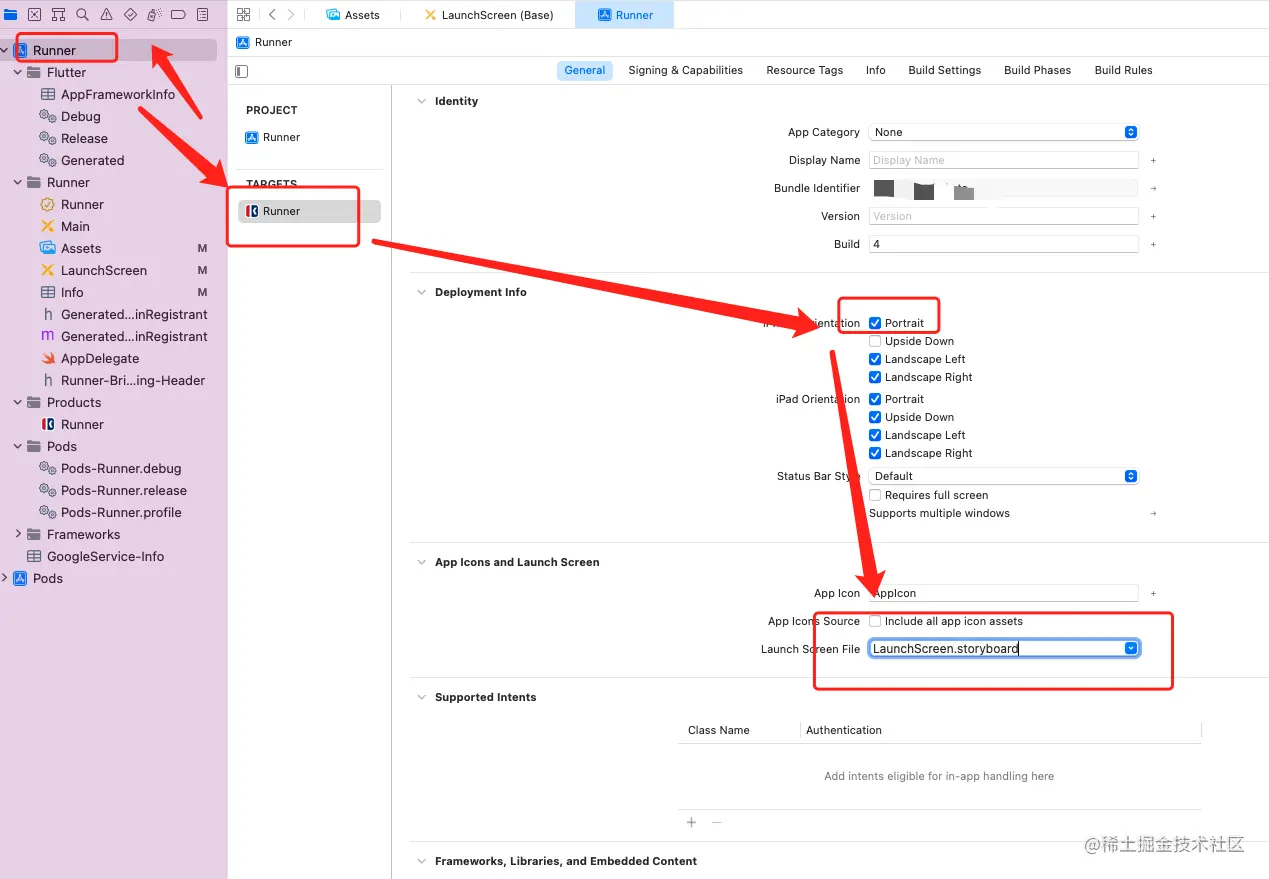Click the plus icon beside Build field
The width and height of the screenshot is (1269, 879).
pyautogui.click(x=1153, y=244)
